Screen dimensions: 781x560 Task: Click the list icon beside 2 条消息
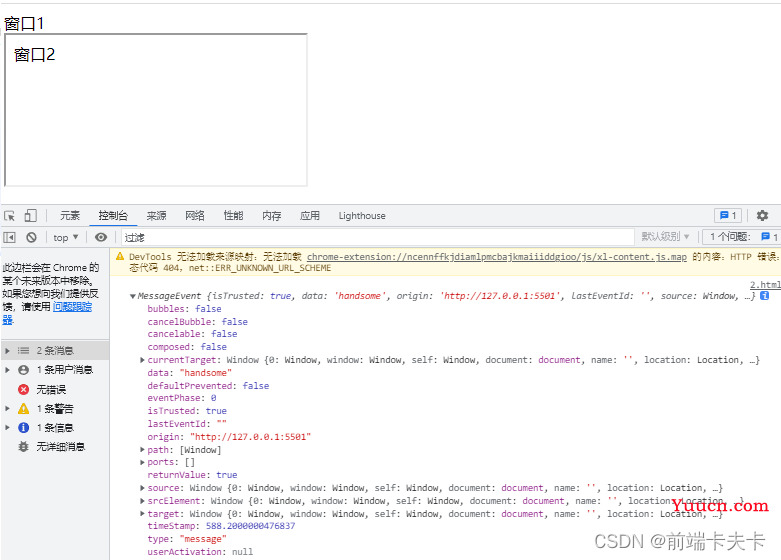pyautogui.click(x=23, y=350)
